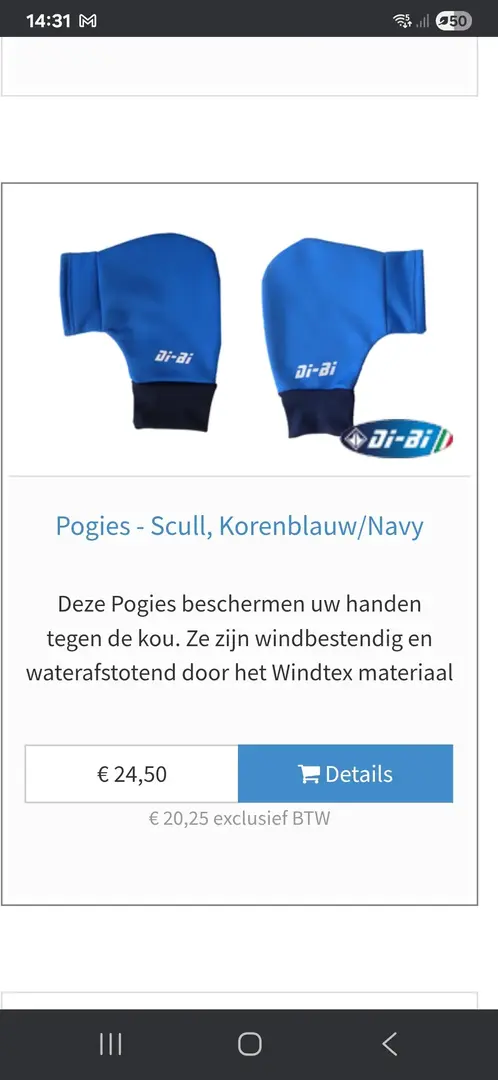Tap the battery level indicator
Viewport: 498px width, 1080px height.
click(454, 21)
